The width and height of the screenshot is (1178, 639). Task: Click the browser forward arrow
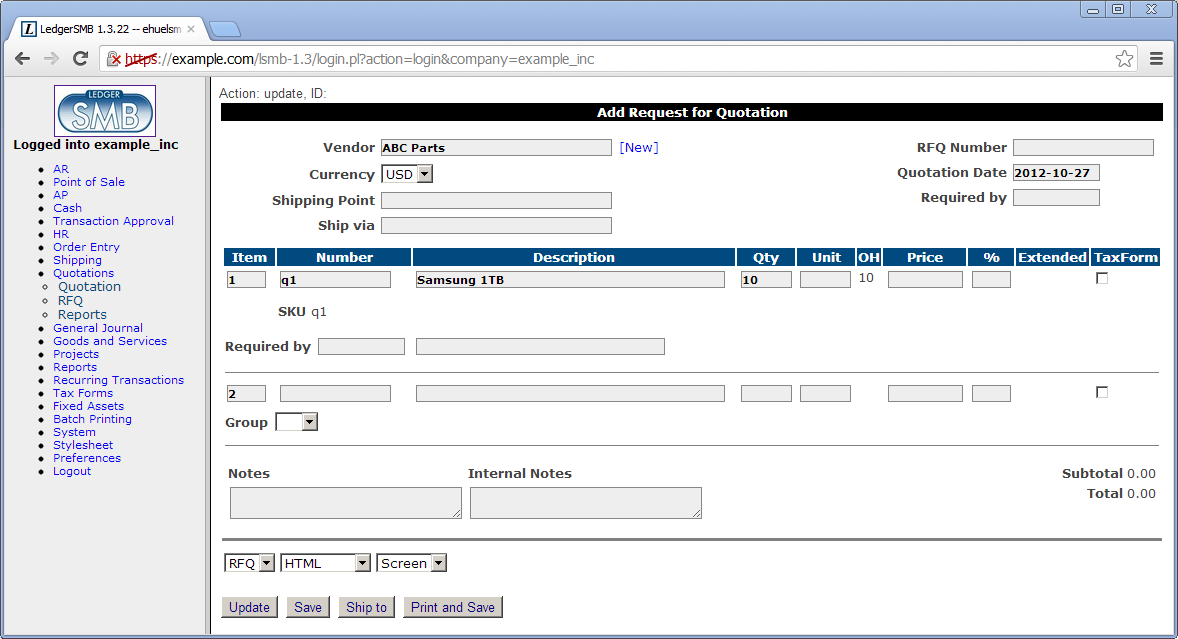pos(51,59)
